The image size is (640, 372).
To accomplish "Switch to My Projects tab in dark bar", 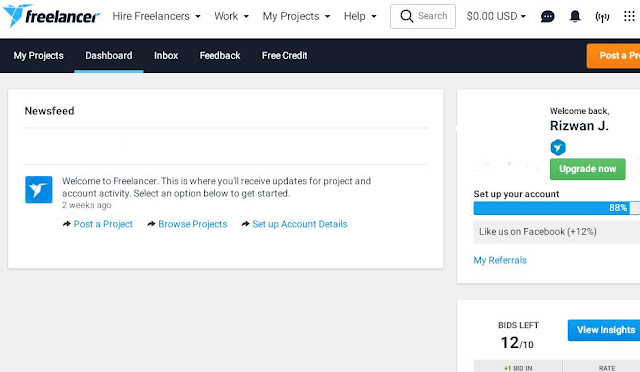I will tap(38, 56).
